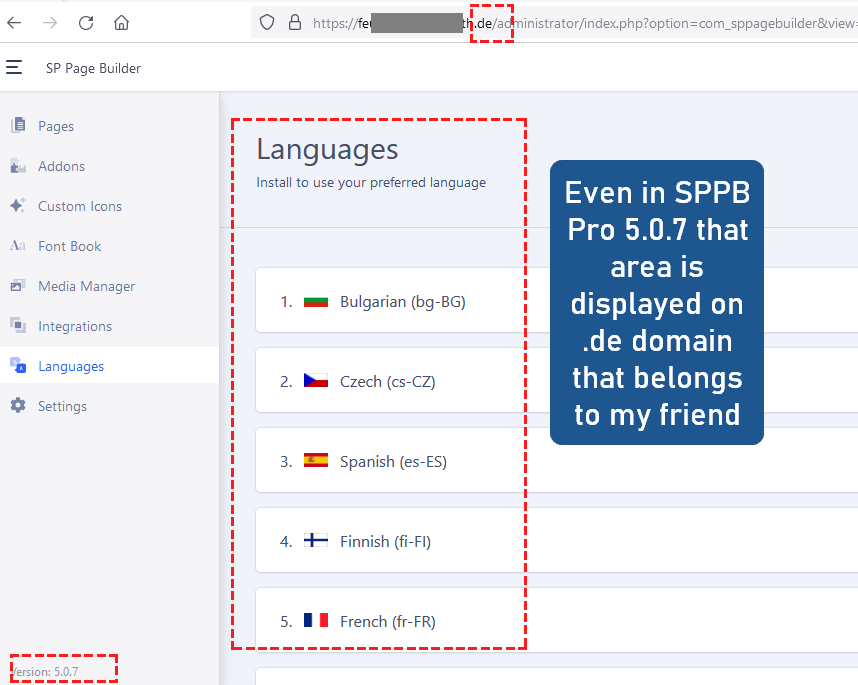Select Languages in the sidebar
The image size is (858, 685).
pyautogui.click(x=70, y=366)
